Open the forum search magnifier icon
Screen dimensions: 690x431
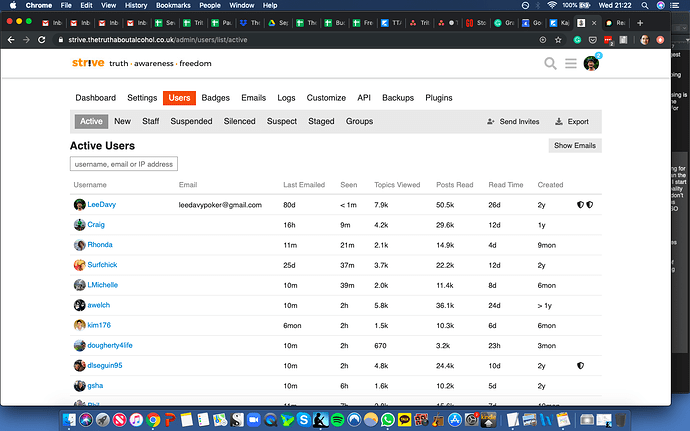550,63
